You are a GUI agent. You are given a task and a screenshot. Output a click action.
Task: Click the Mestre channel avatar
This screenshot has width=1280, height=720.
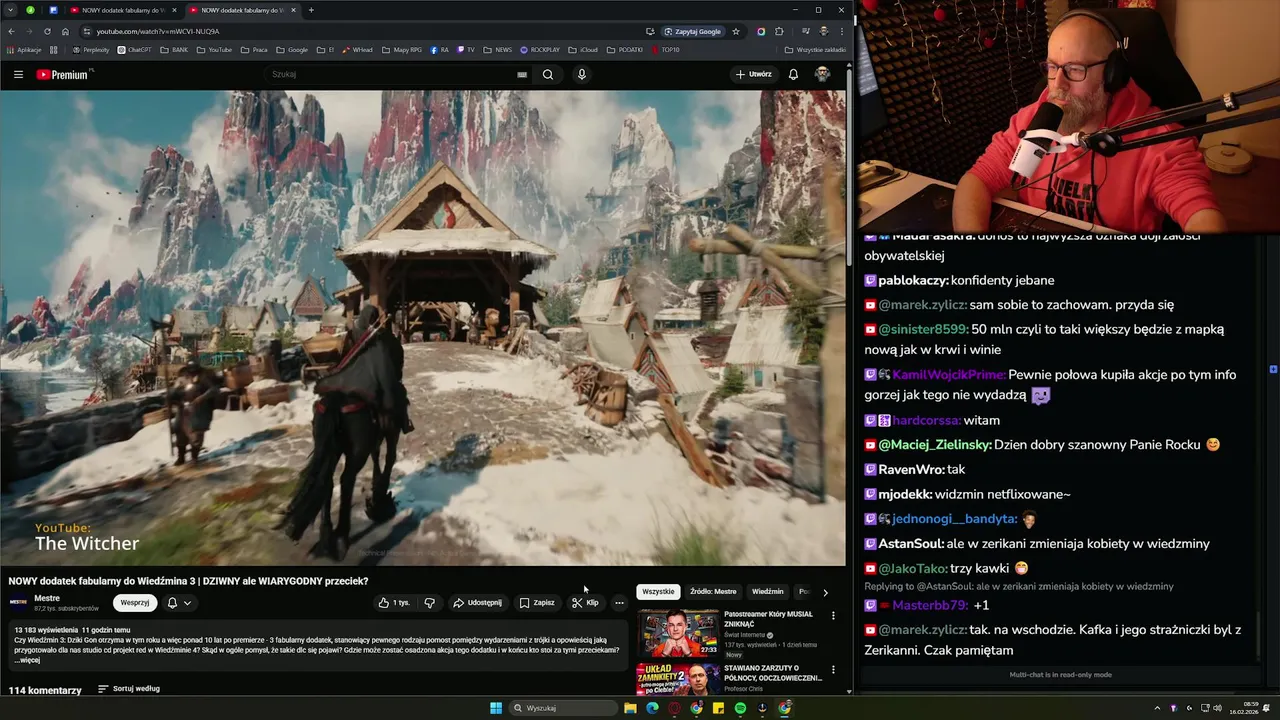pos(18,602)
